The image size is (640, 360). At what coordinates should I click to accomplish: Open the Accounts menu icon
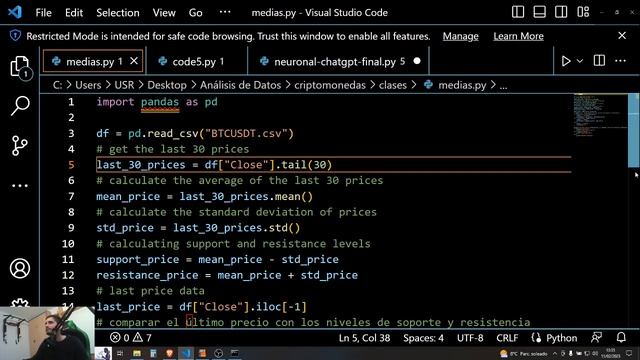(x=20, y=268)
